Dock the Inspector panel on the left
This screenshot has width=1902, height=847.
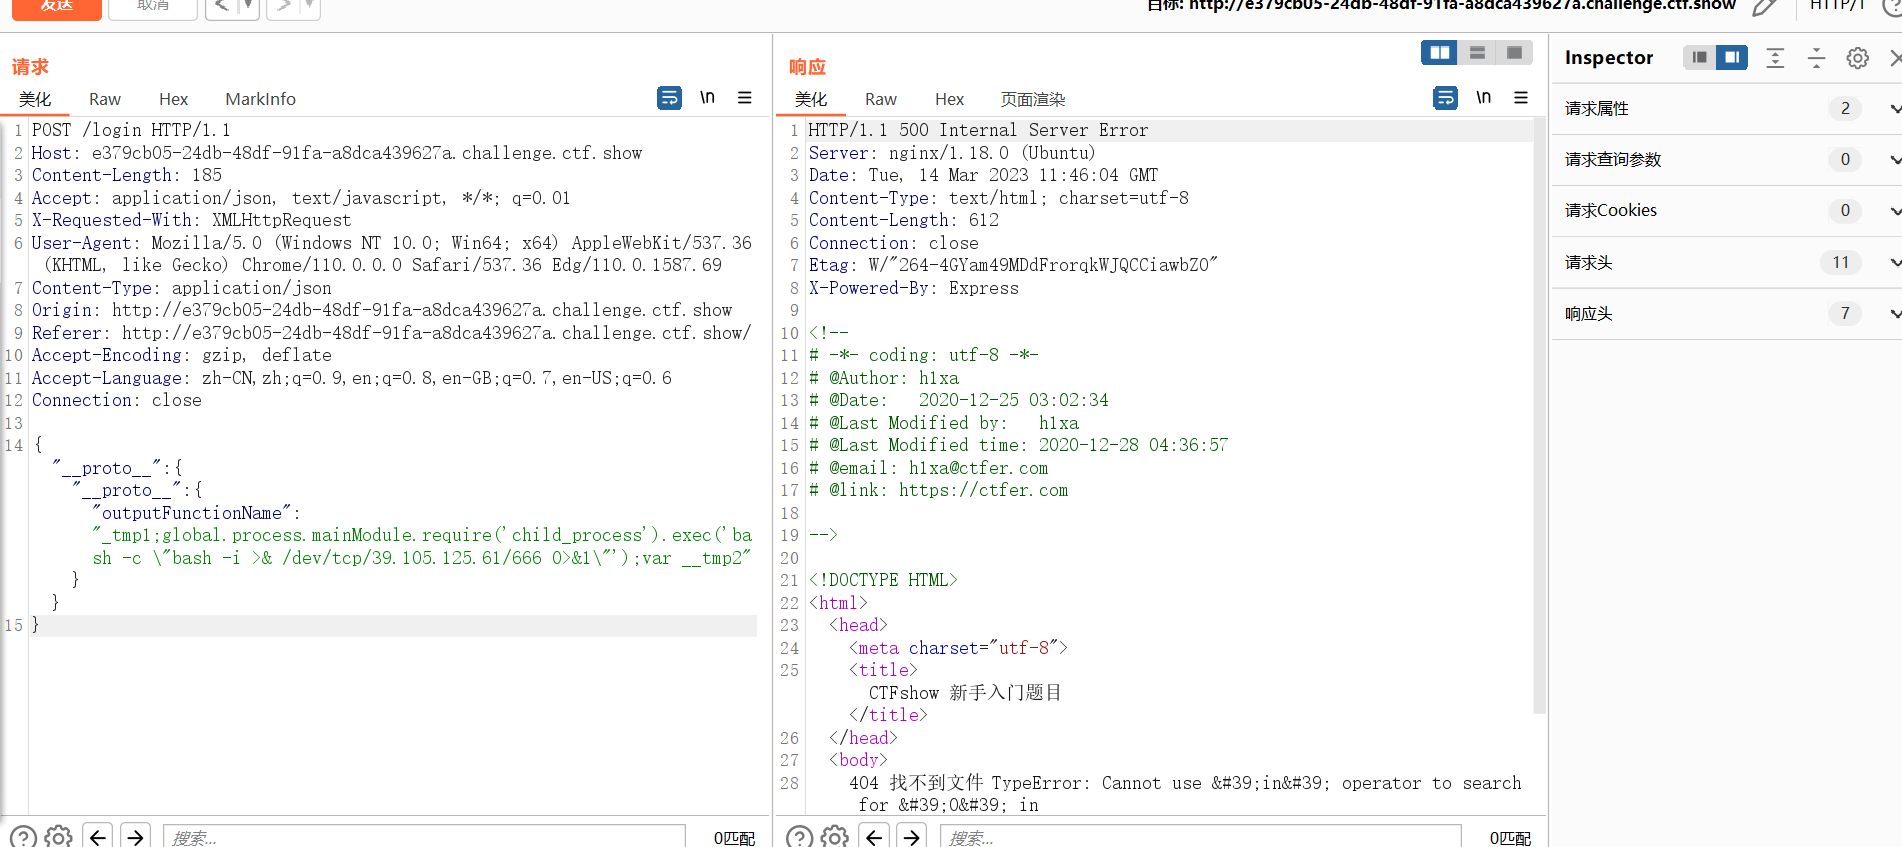pos(1699,58)
